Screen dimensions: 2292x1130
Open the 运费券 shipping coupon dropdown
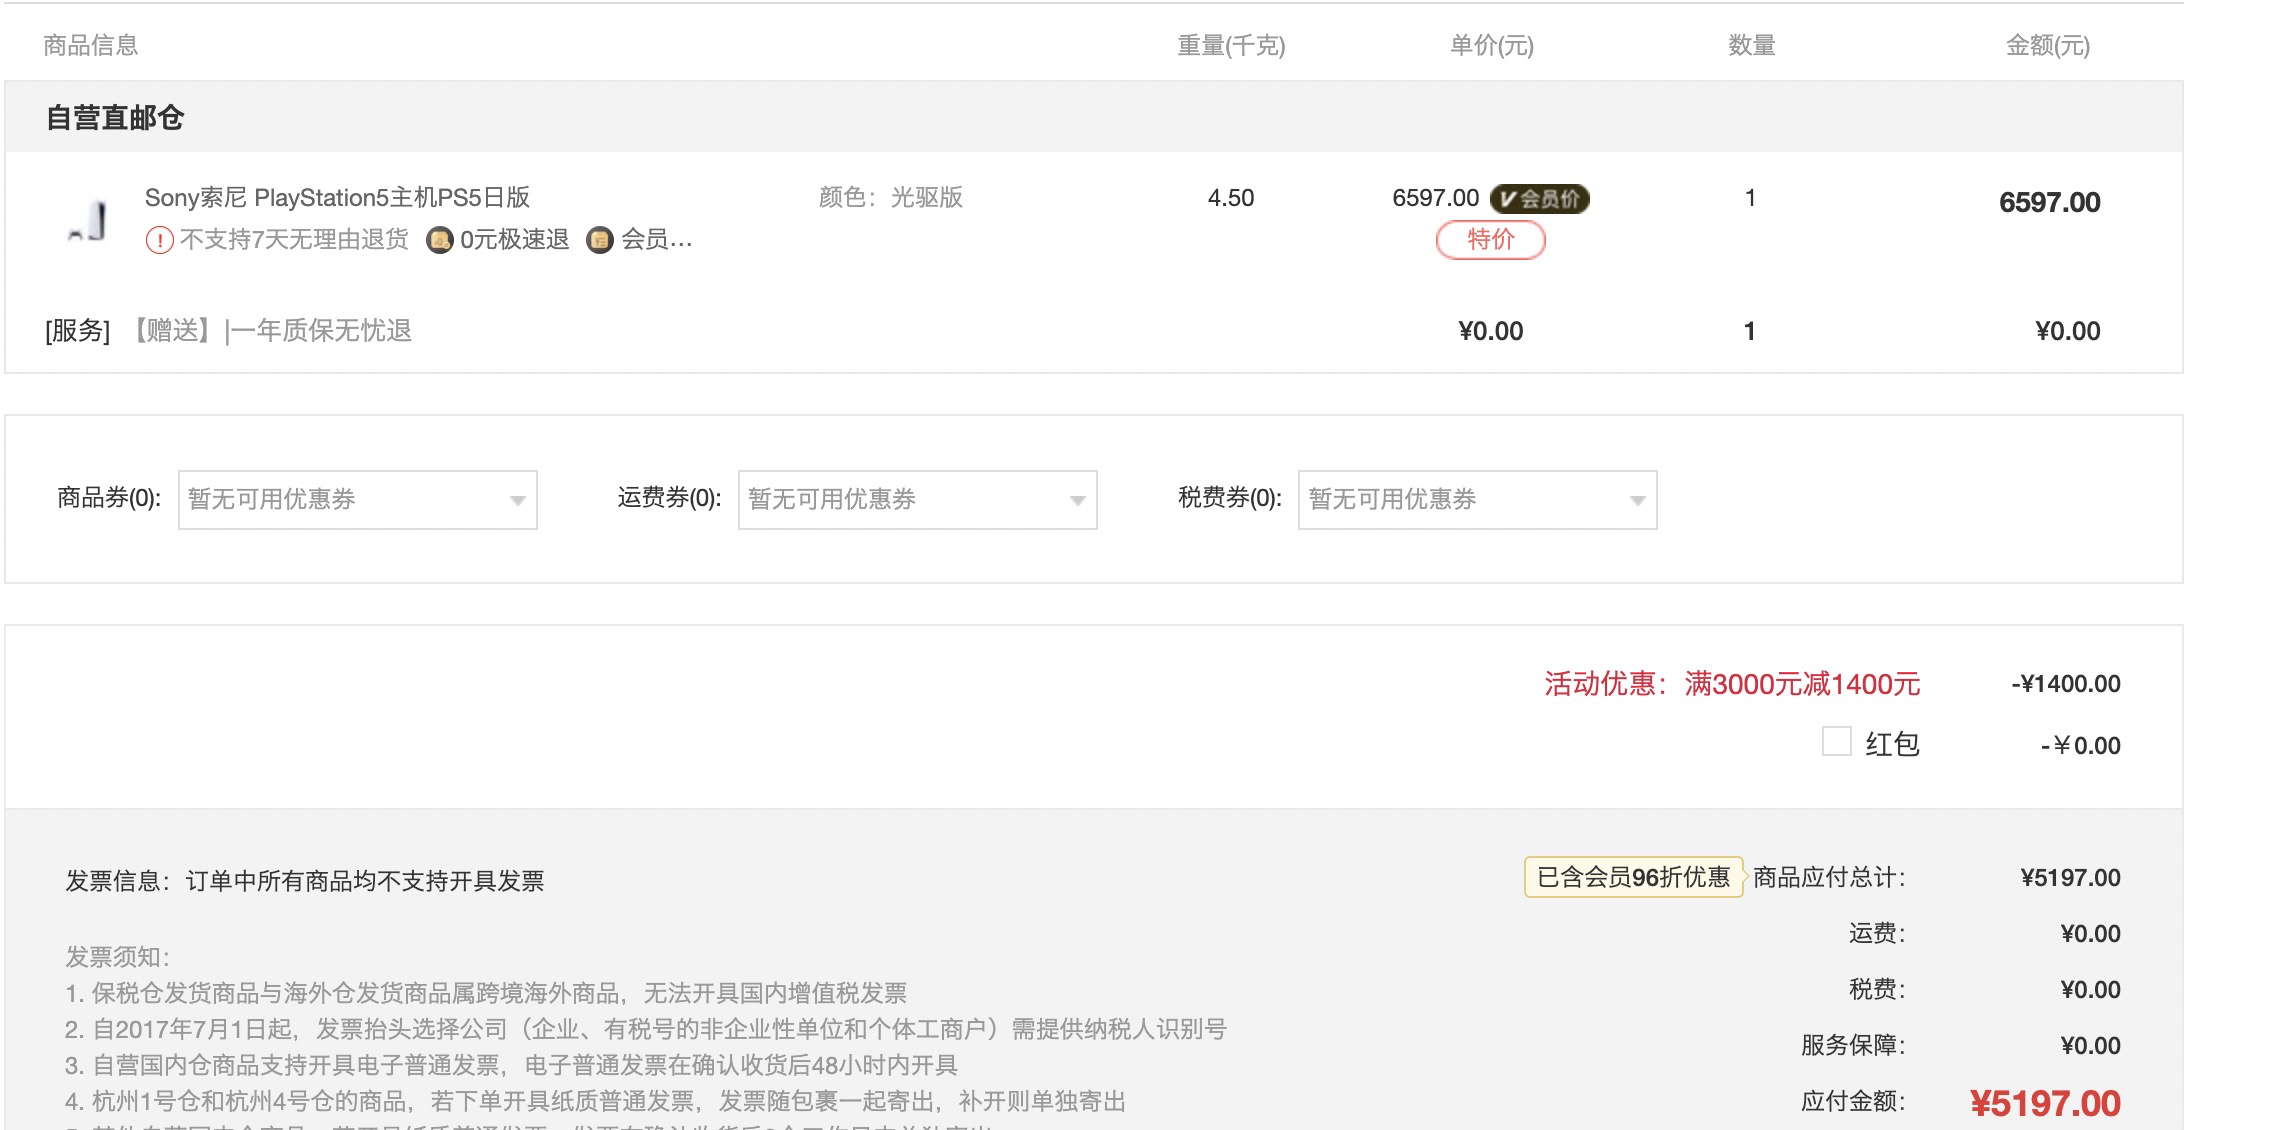click(918, 499)
